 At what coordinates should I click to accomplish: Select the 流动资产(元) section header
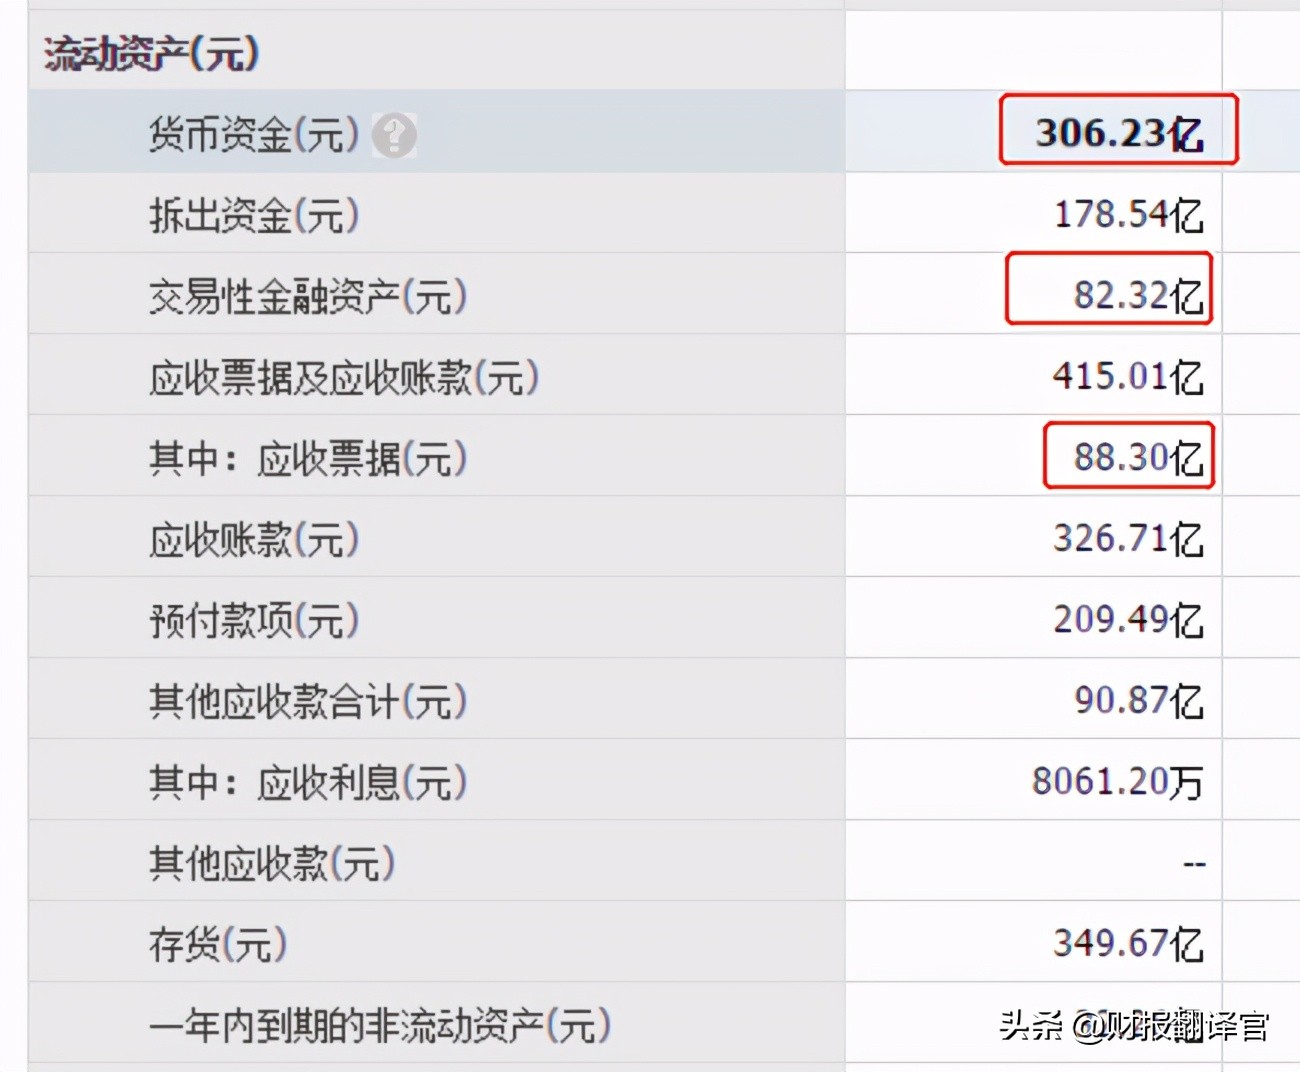[152, 53]
